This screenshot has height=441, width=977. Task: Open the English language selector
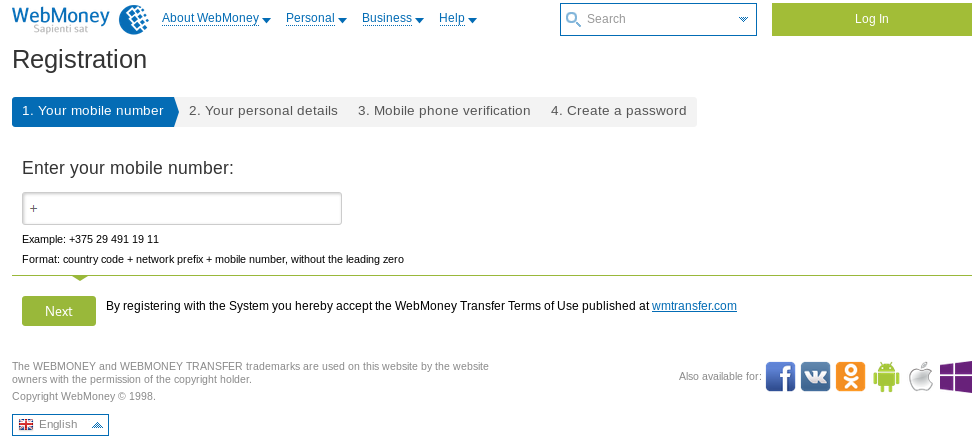[x=60, y=425]
